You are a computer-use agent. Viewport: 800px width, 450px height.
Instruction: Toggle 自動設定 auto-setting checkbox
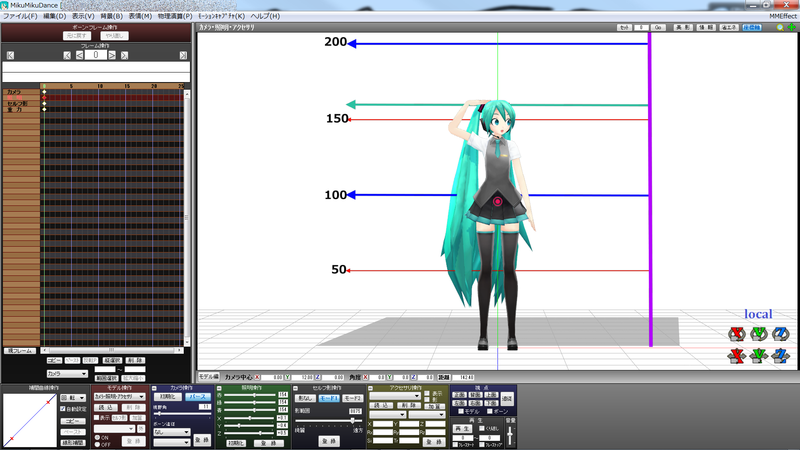63,409
